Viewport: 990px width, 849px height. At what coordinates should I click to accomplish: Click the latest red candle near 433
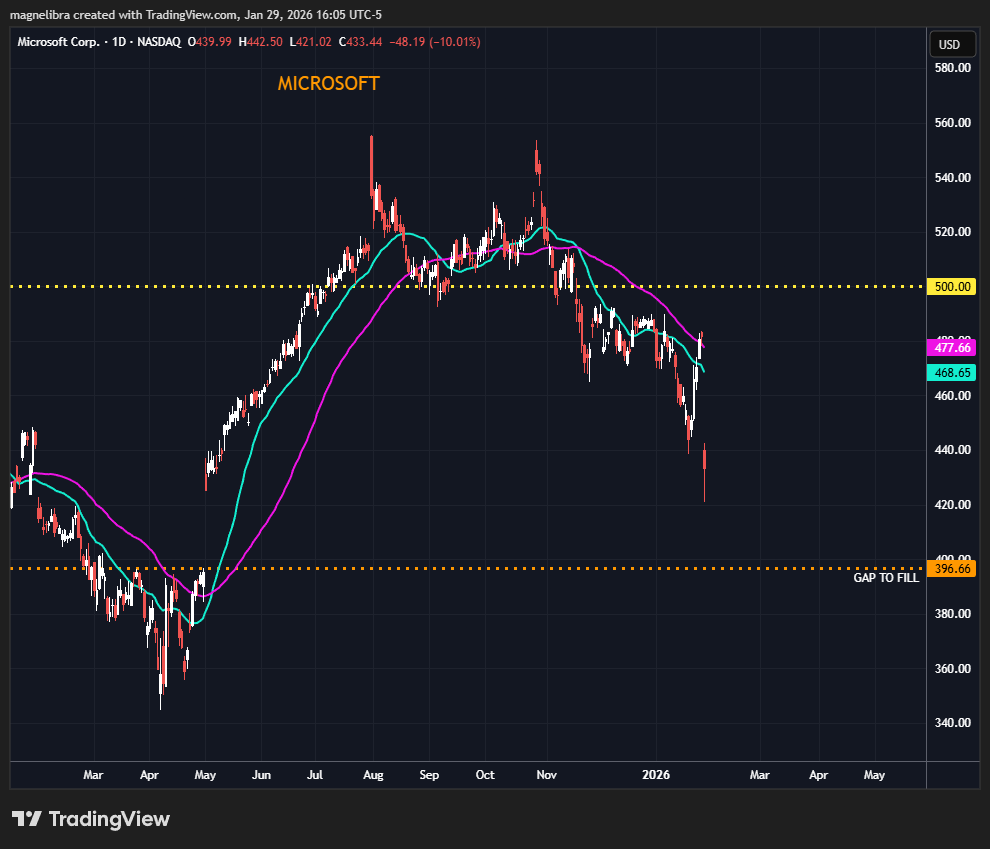pos(705,472)
